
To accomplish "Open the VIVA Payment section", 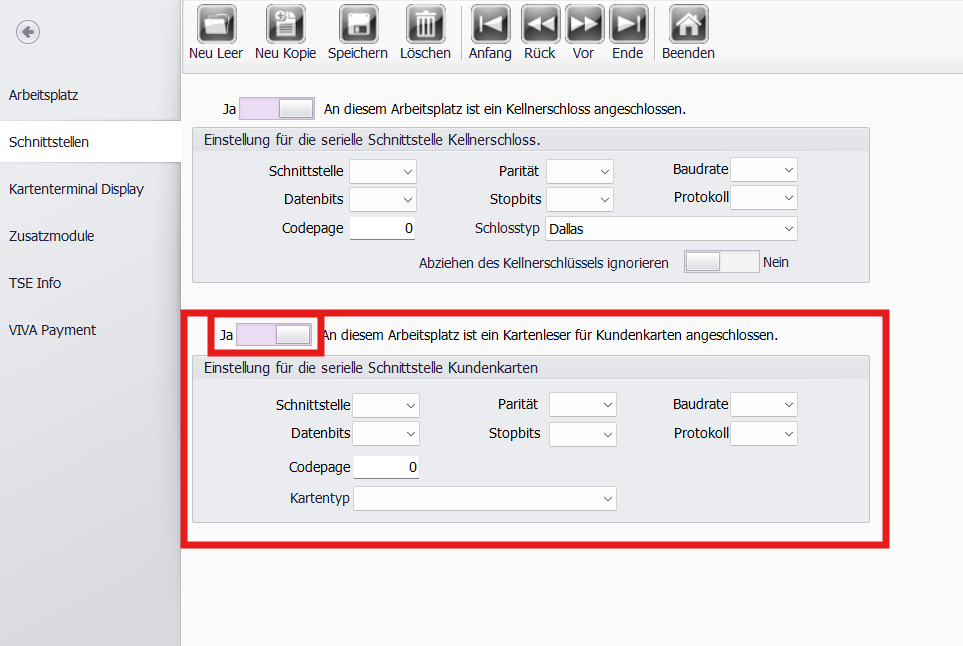I will (52, 330).
